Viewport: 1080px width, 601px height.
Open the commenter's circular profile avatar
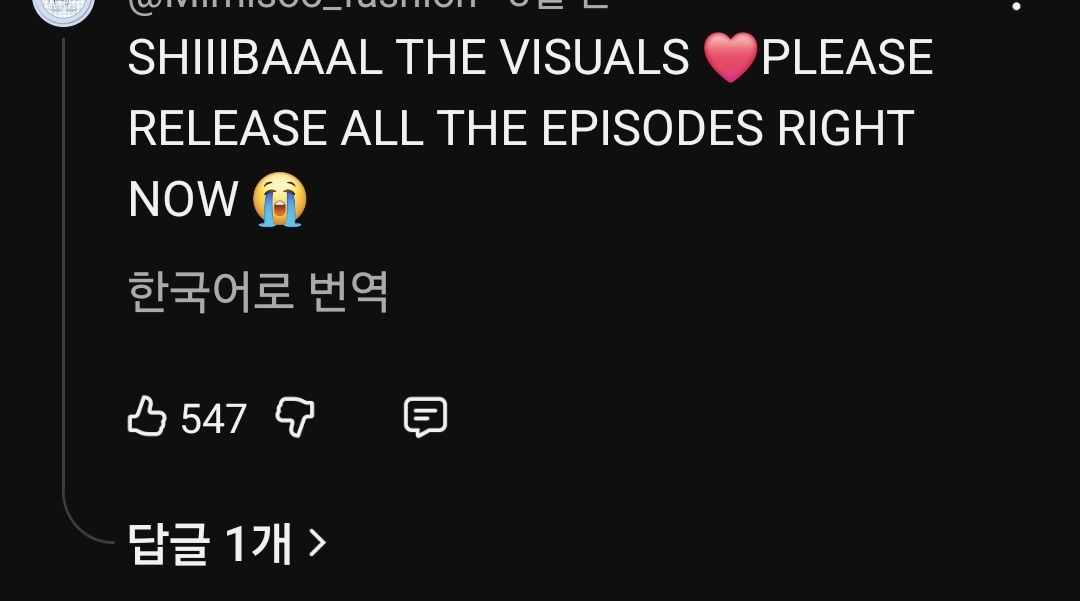pos(63,10)
